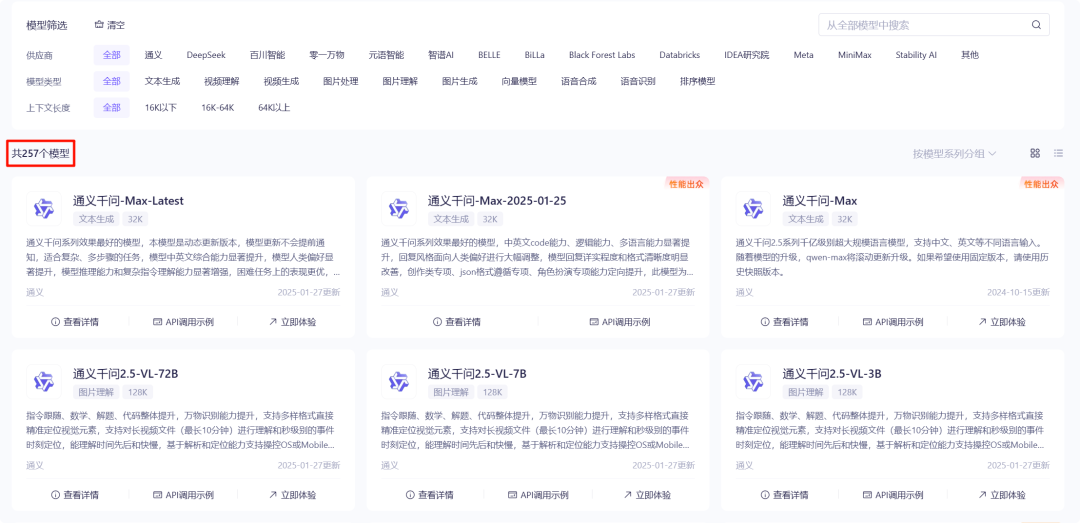Image resolution: width=1080 pixels, height=523 pixels.
Task: Filter suppliers by 零一万物
Action: [x=326, y=54]
